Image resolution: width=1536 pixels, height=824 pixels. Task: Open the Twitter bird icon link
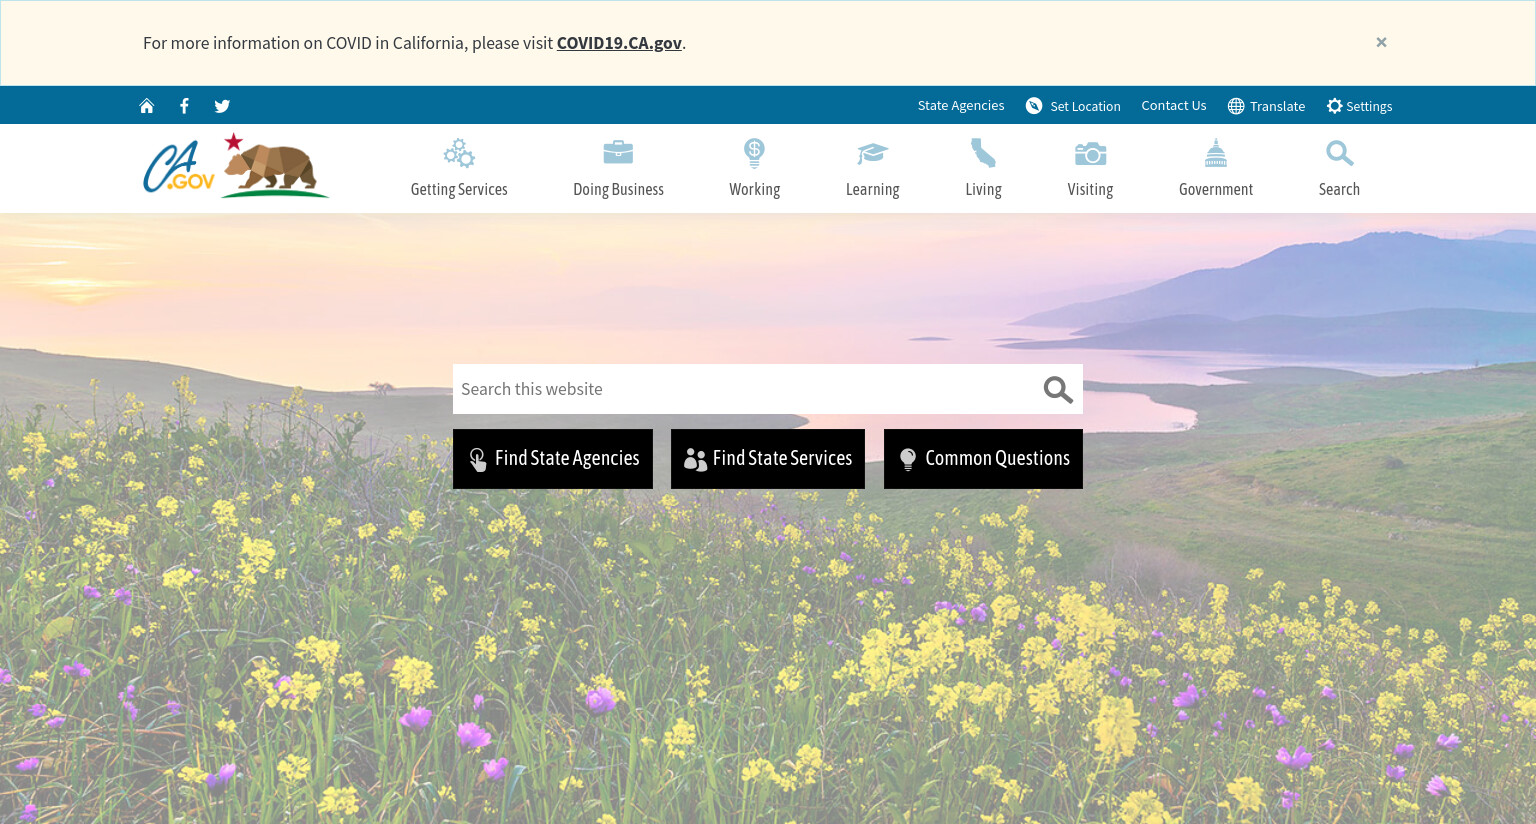pos(222,106)
